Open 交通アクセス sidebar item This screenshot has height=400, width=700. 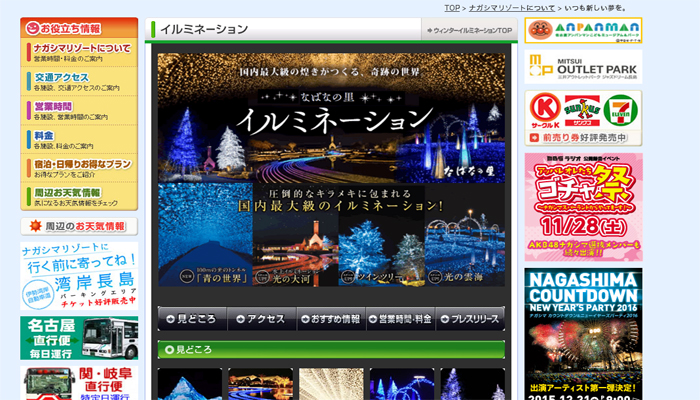79,81
